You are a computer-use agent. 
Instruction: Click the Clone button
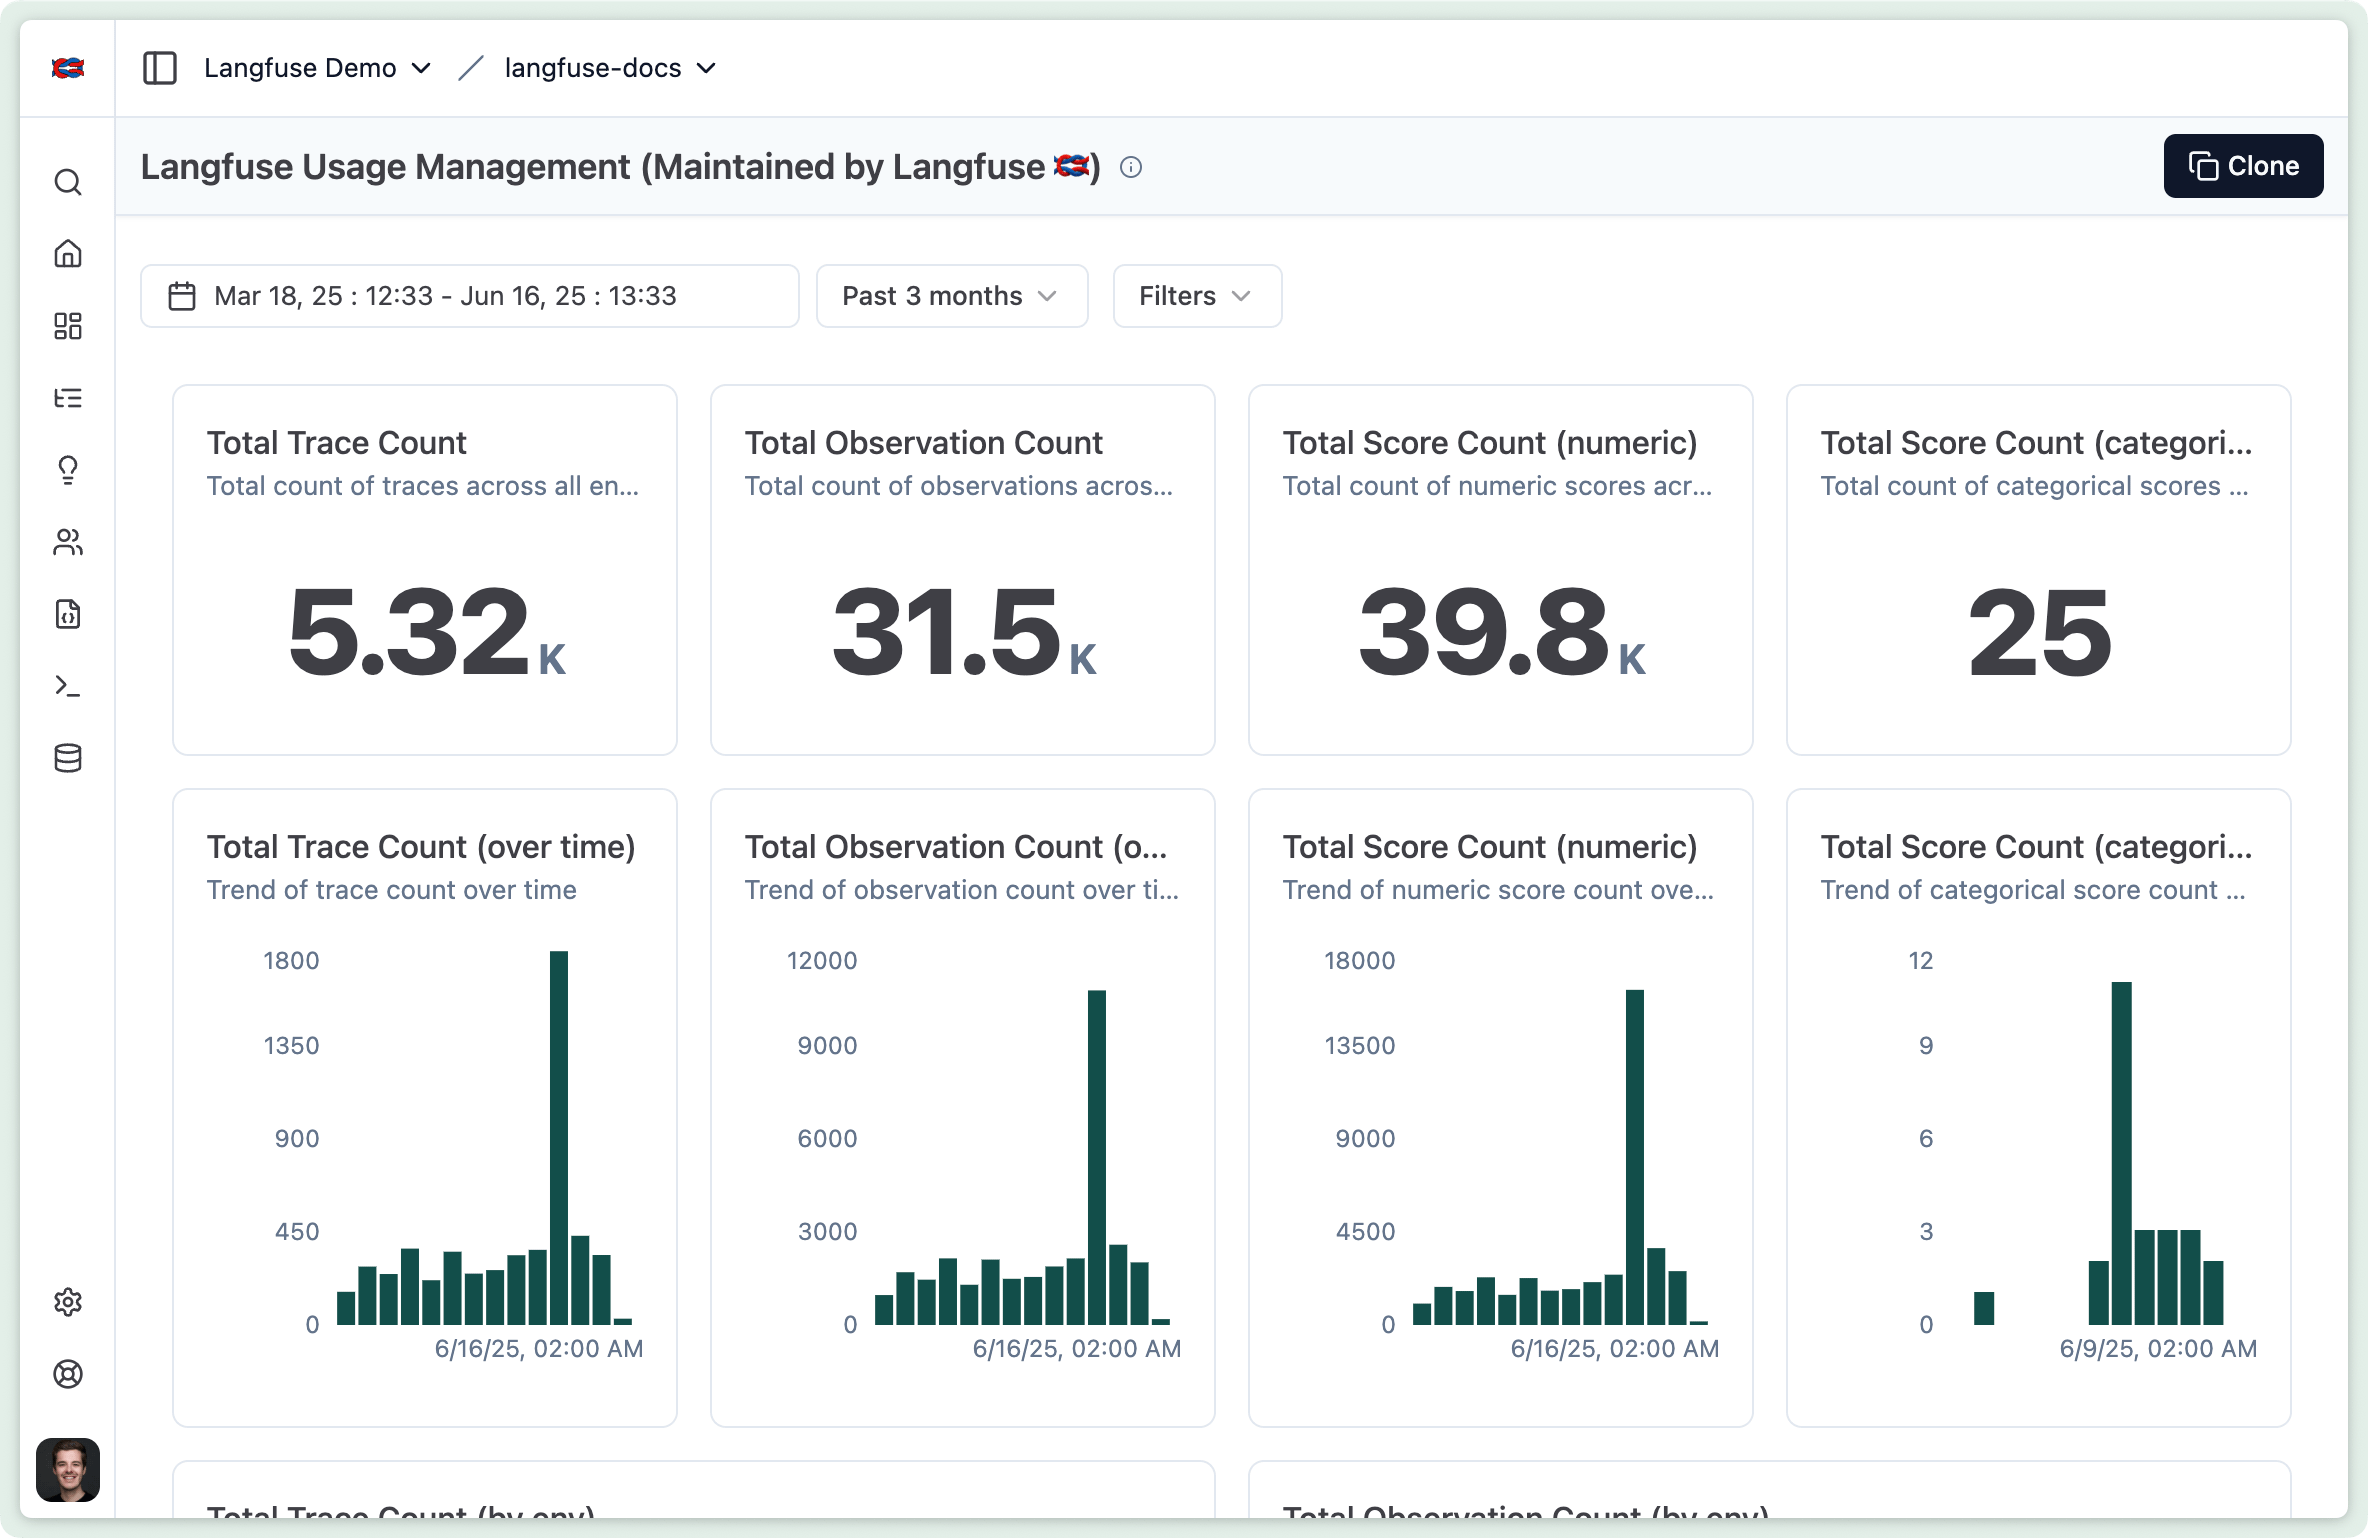[2243, 165]
